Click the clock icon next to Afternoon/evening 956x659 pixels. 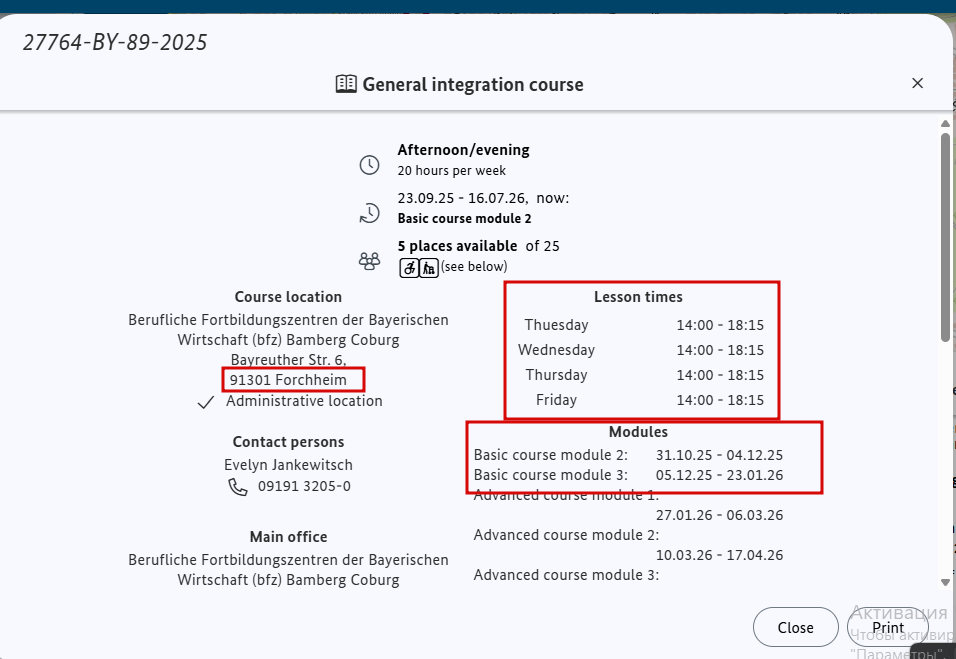pos(369,165)
